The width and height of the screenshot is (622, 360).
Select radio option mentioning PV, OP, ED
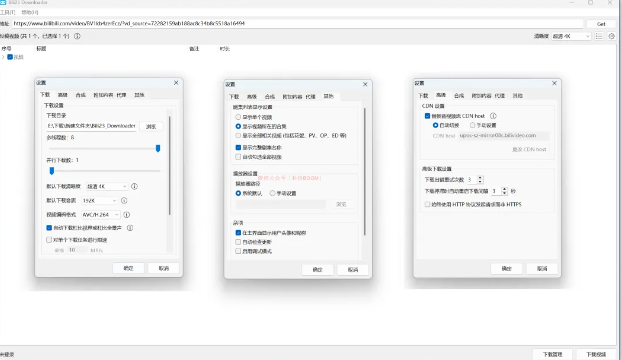[x=238, y=136]
